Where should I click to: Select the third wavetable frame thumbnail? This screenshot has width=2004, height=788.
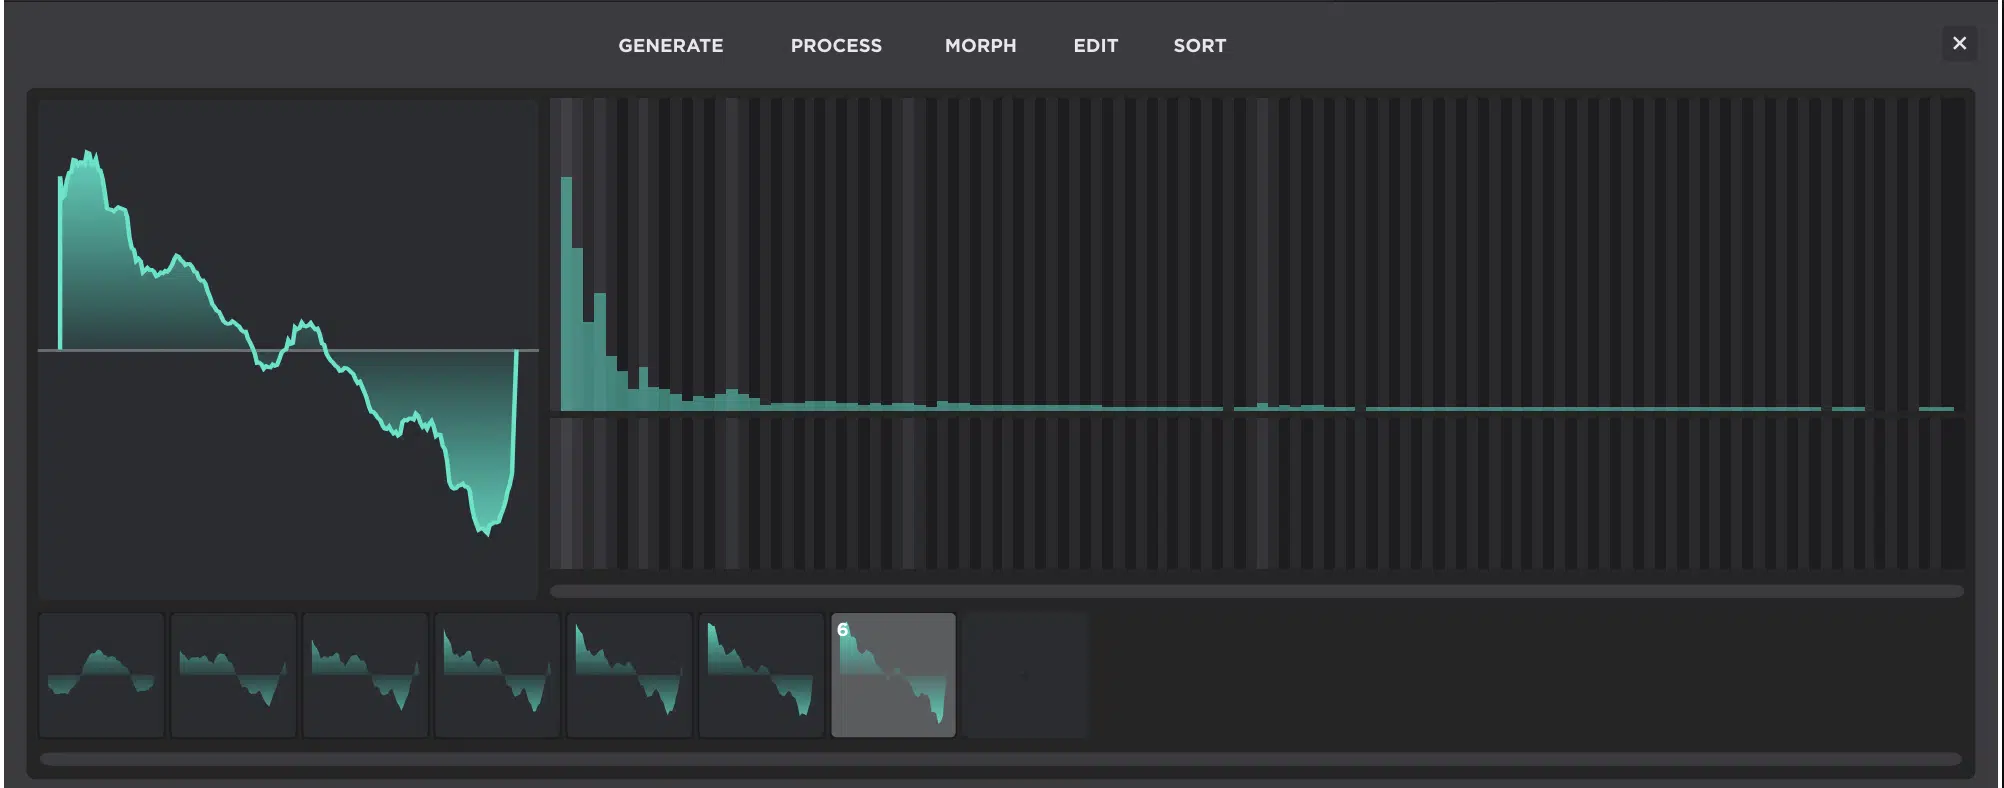365,675
